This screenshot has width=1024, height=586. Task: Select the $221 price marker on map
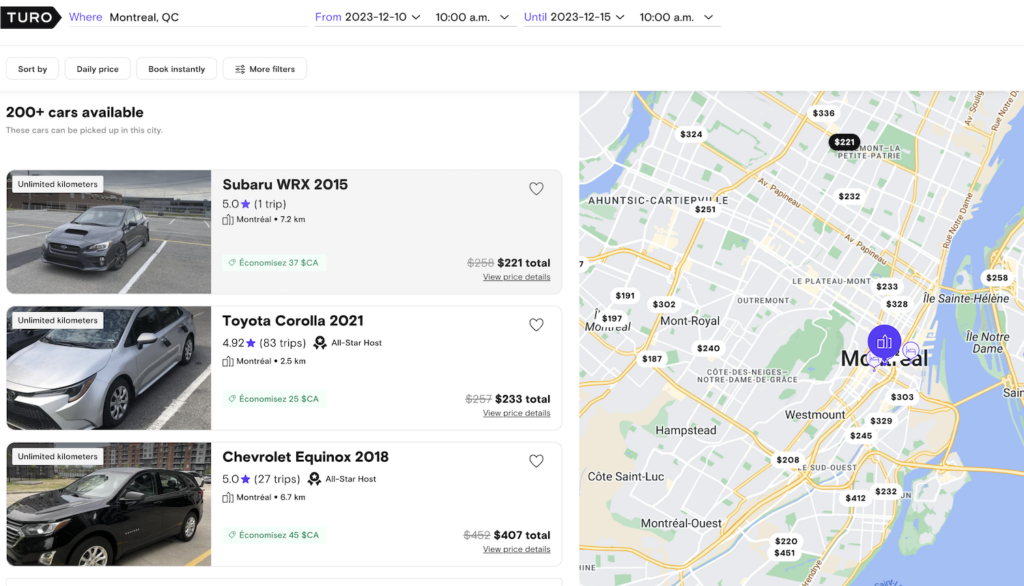click(x=845, y=142)
